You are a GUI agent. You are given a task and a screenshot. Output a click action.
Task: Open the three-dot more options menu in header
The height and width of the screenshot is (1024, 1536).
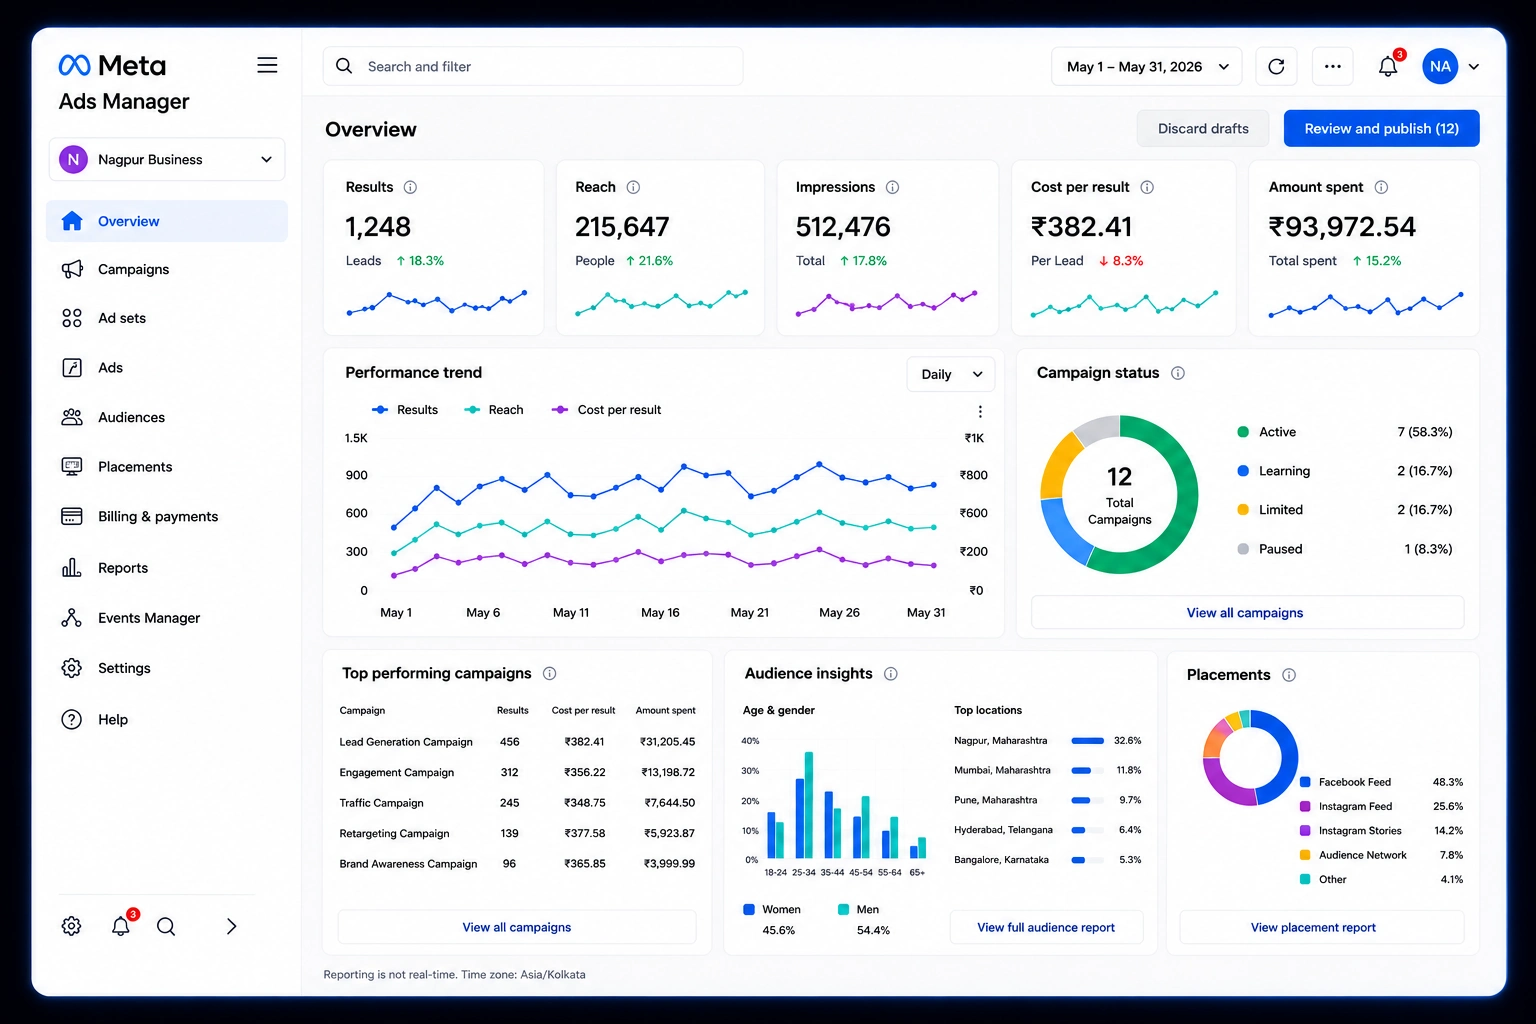coord(1333,66)
